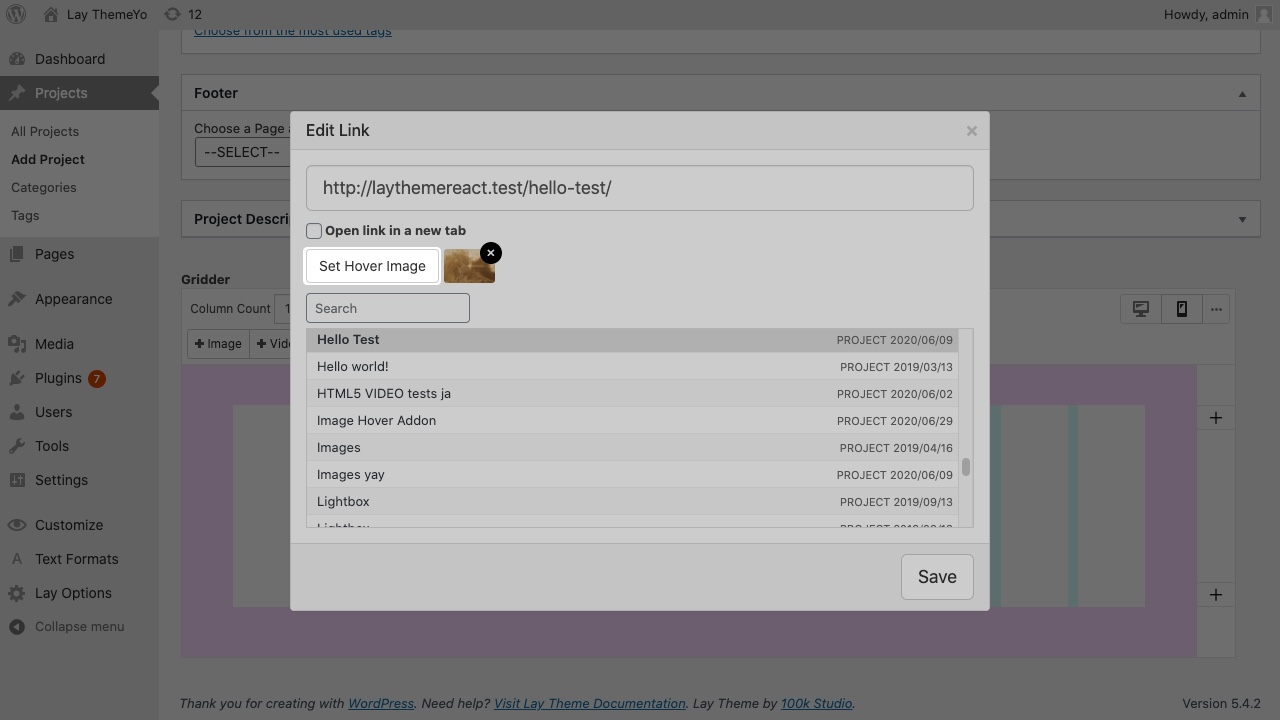
Task: Switch to phone layout view icon
Action: pos(1181,309)
